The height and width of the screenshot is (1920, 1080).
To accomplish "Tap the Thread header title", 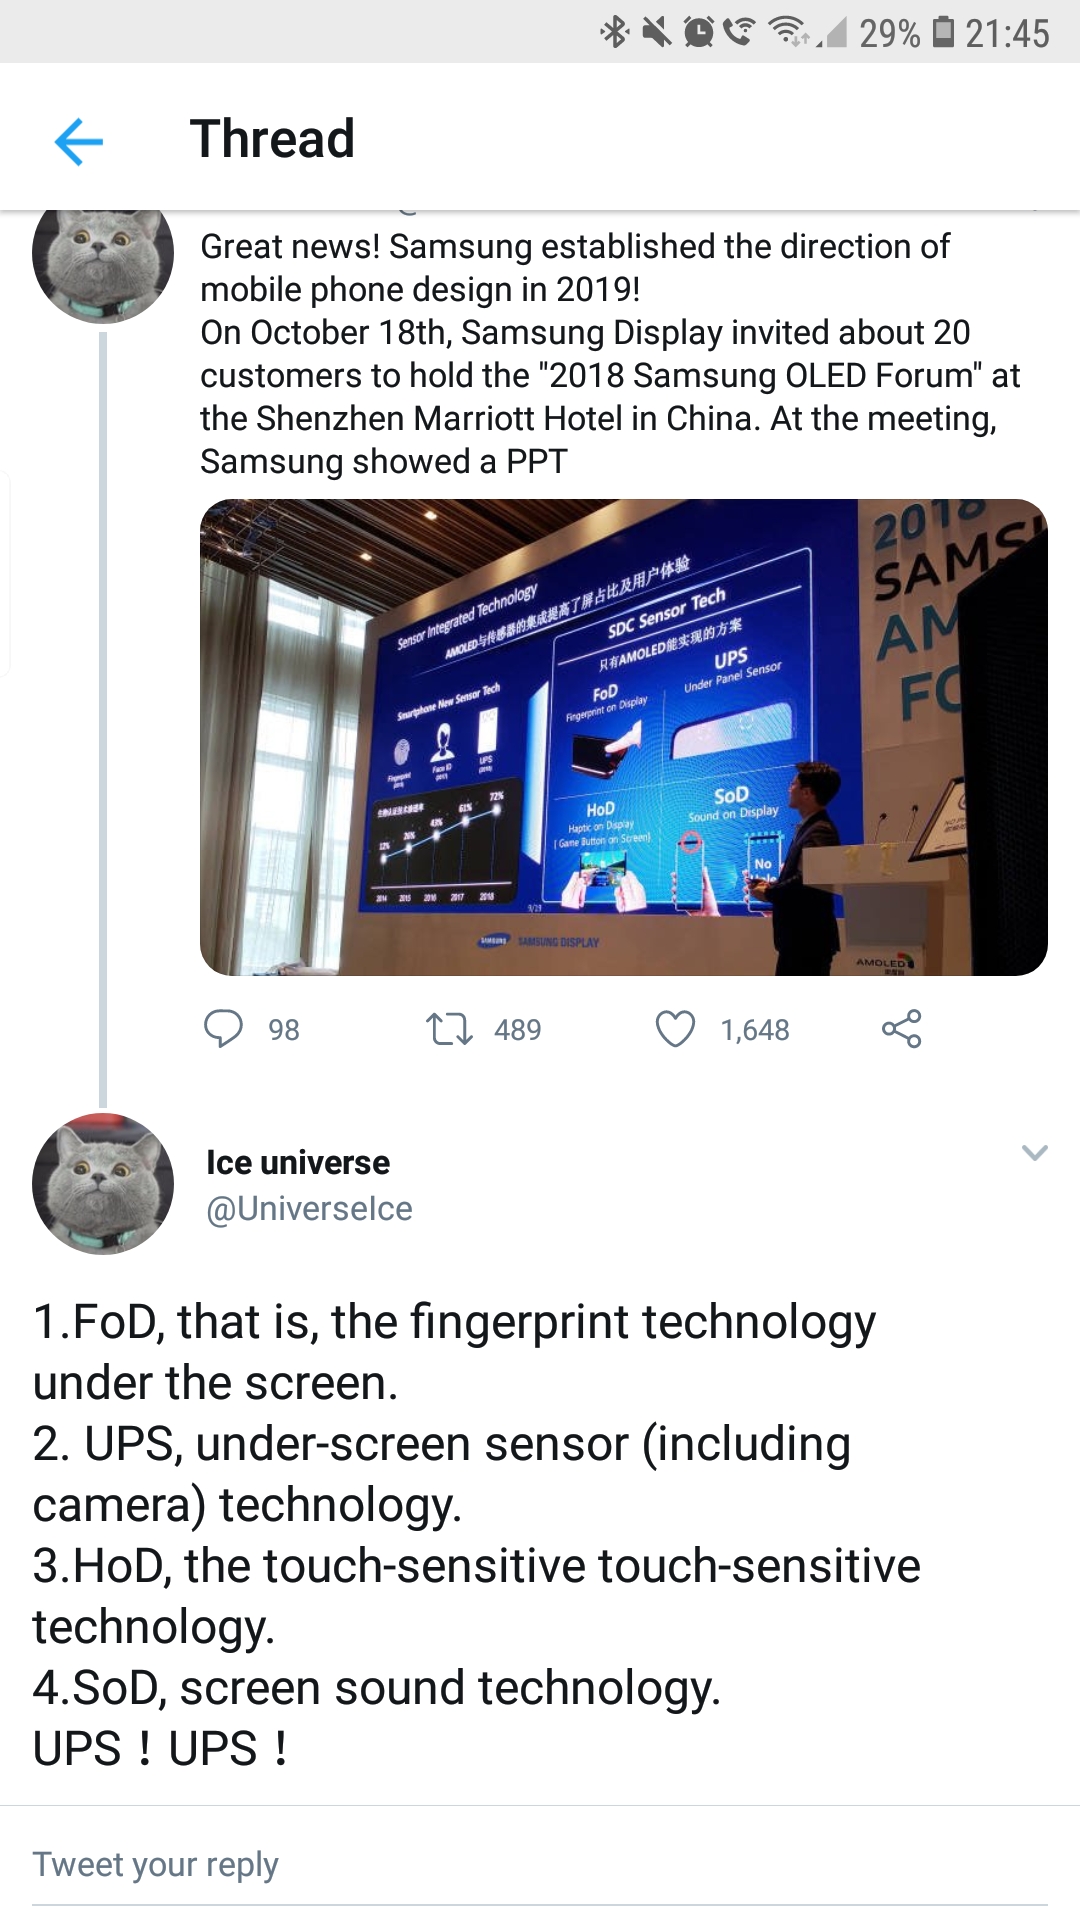I will (x=272, y=139).
